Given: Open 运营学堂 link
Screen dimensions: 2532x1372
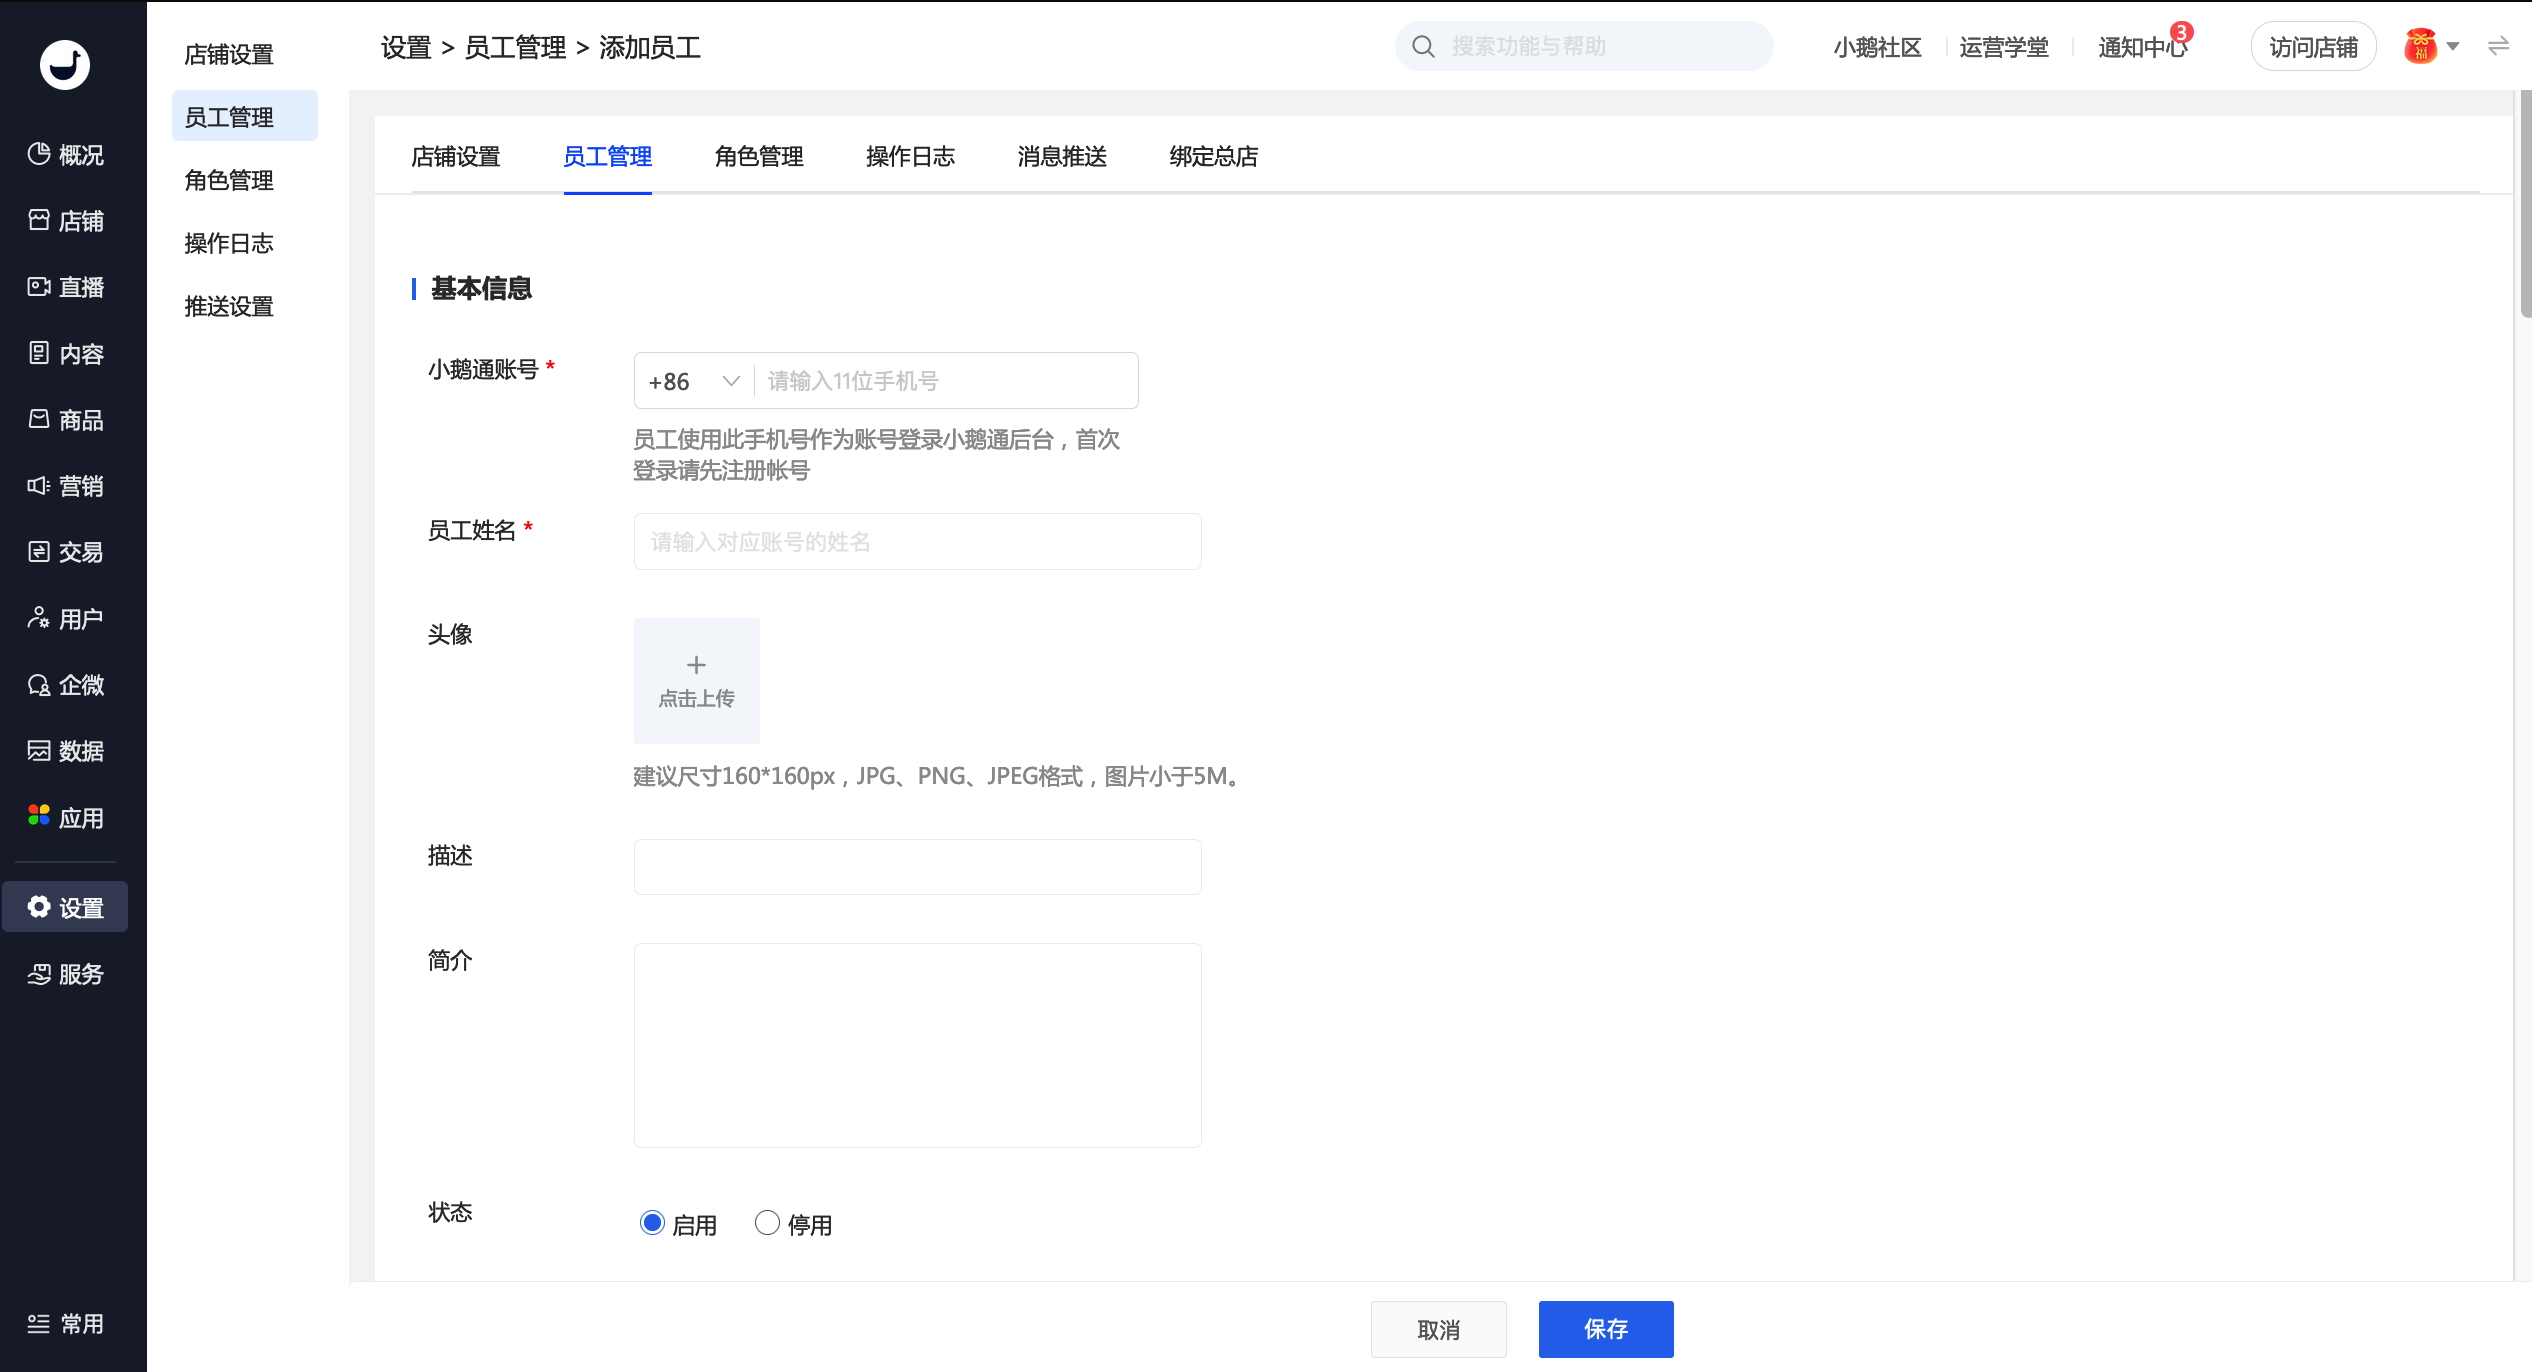Looking at the screenshot, I should 2004,47.
